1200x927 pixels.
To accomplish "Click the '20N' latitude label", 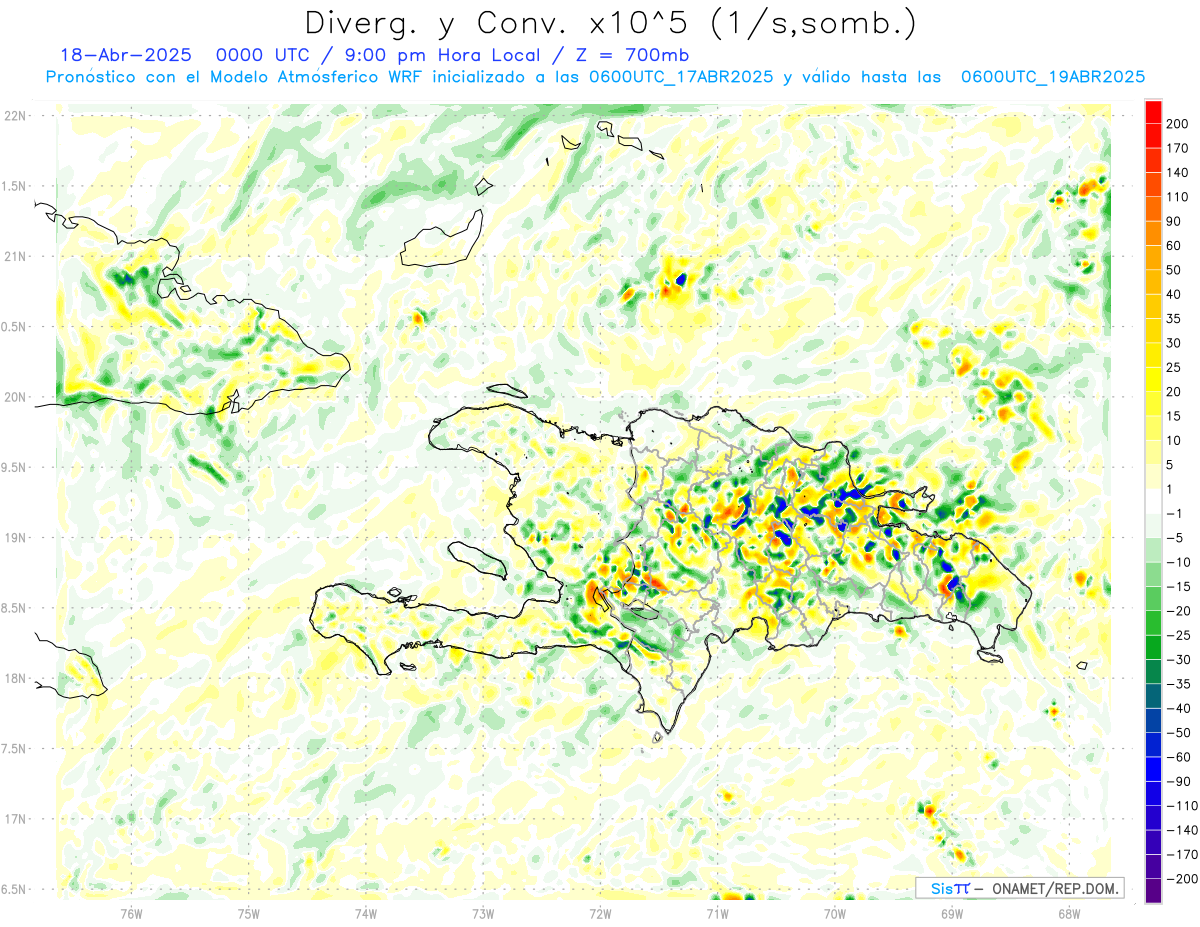I will (x=14, y=397).
